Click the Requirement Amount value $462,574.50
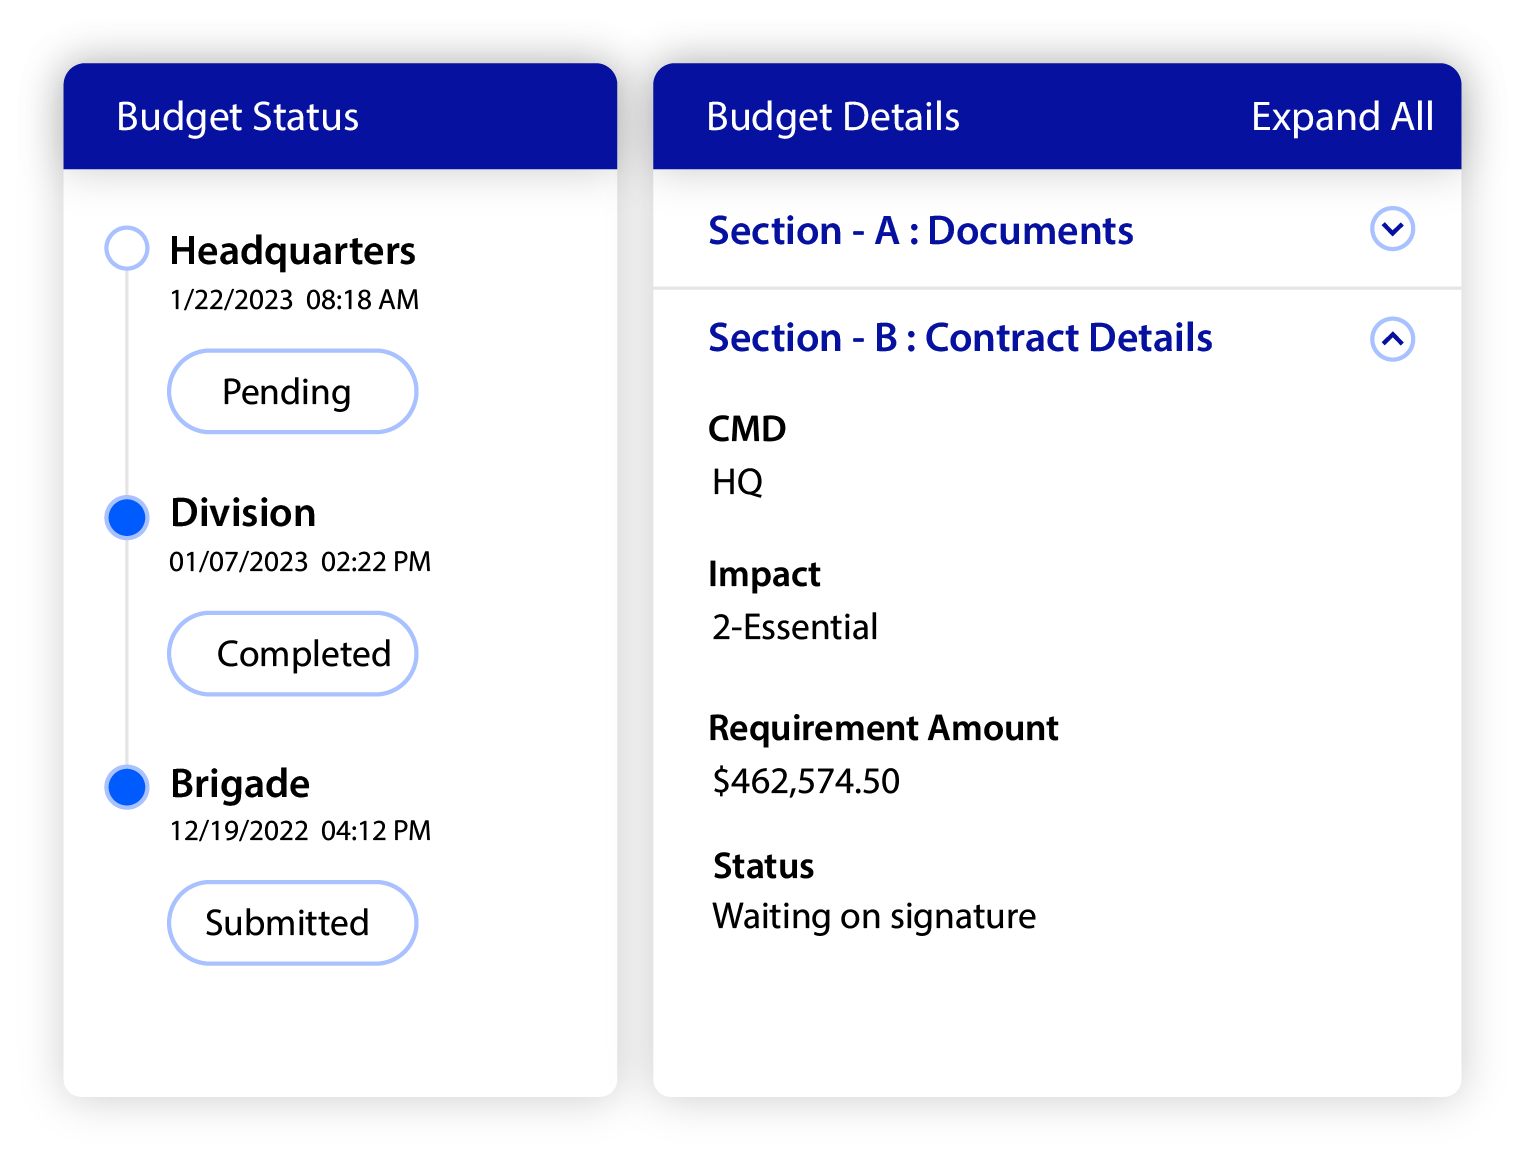 [x=805, y=781]
